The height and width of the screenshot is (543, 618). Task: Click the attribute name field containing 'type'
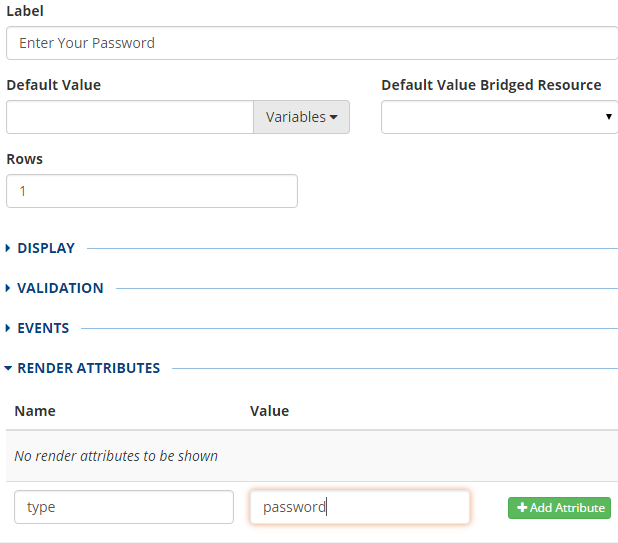tap(123, 507)
